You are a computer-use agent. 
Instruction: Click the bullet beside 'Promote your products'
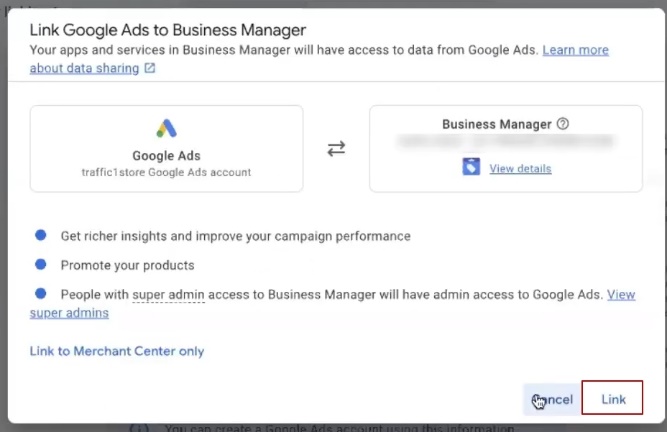coord(41,265)
